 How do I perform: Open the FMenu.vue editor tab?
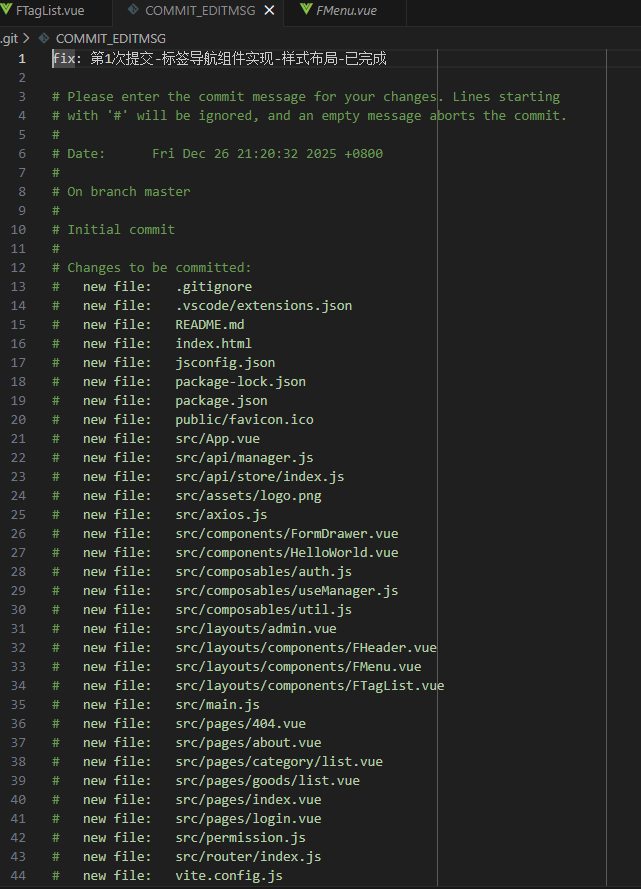tap(346, 11)
